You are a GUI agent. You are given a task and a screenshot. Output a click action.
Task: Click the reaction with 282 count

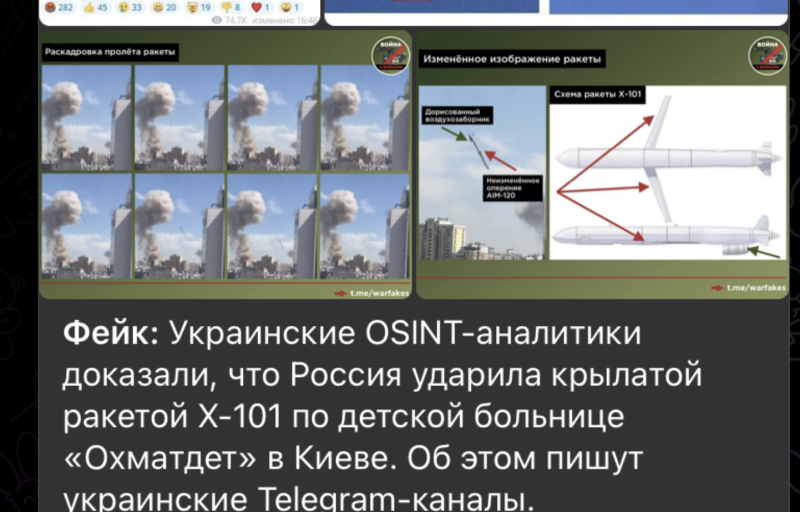pyautogui.click(x=58, y=6)
